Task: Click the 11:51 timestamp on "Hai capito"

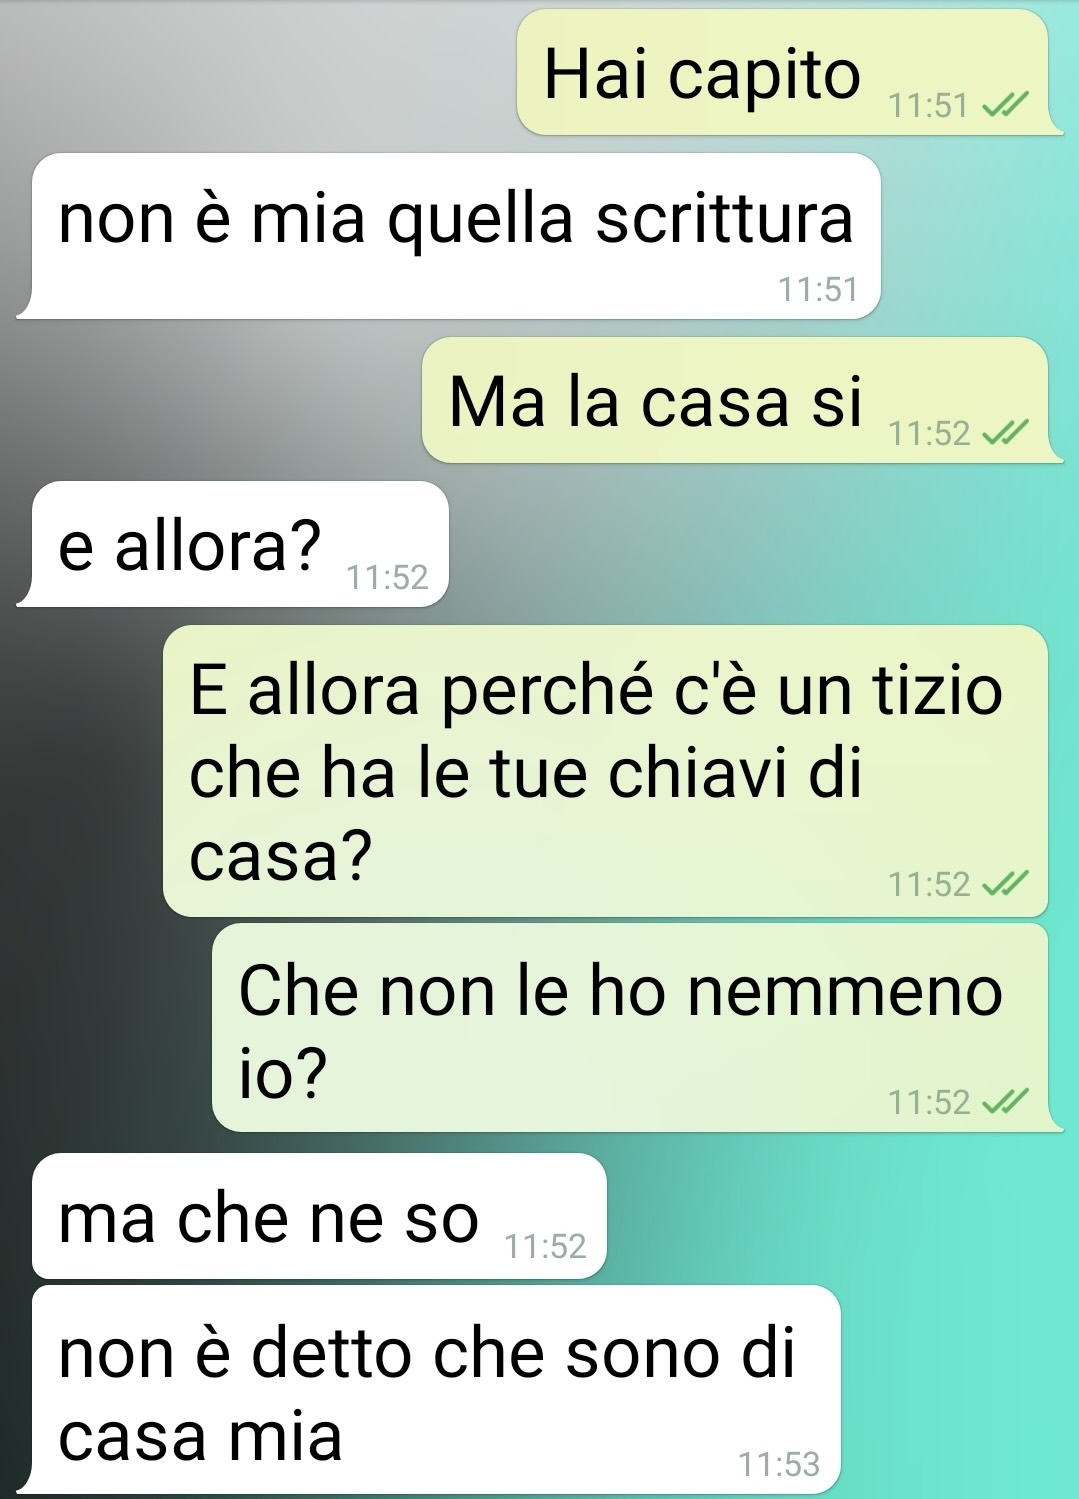Action: [x=929, y=106]
